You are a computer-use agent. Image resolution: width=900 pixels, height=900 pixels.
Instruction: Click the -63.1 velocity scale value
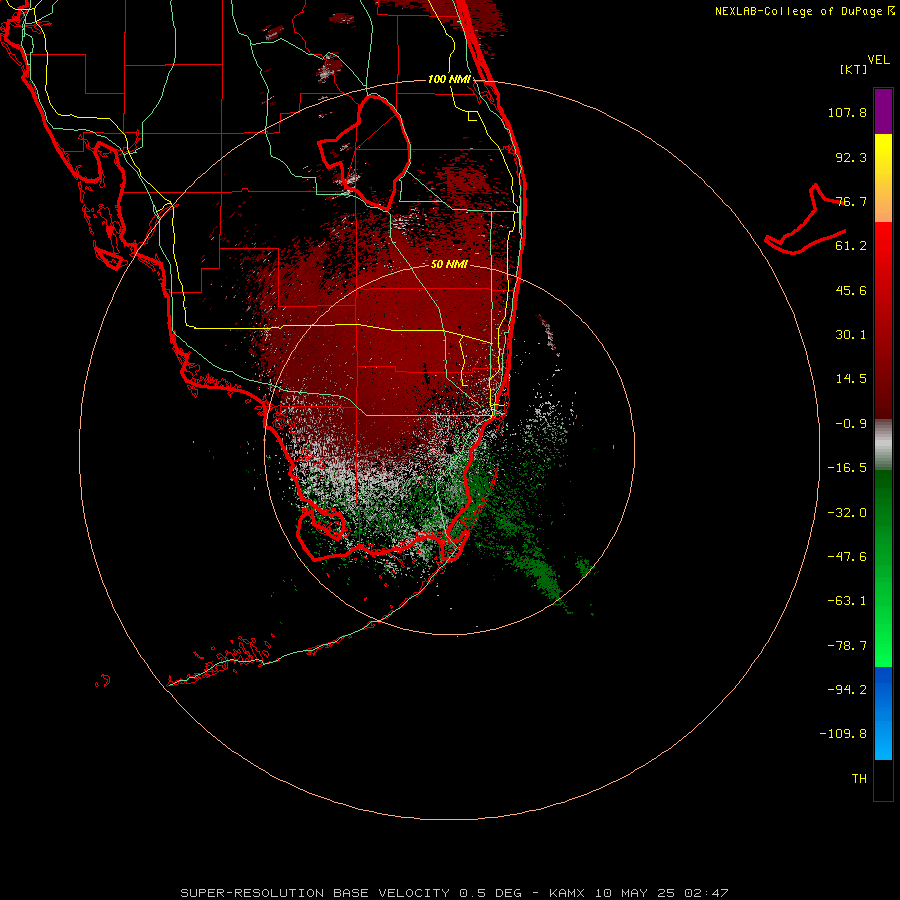click(x=847, y=601)
